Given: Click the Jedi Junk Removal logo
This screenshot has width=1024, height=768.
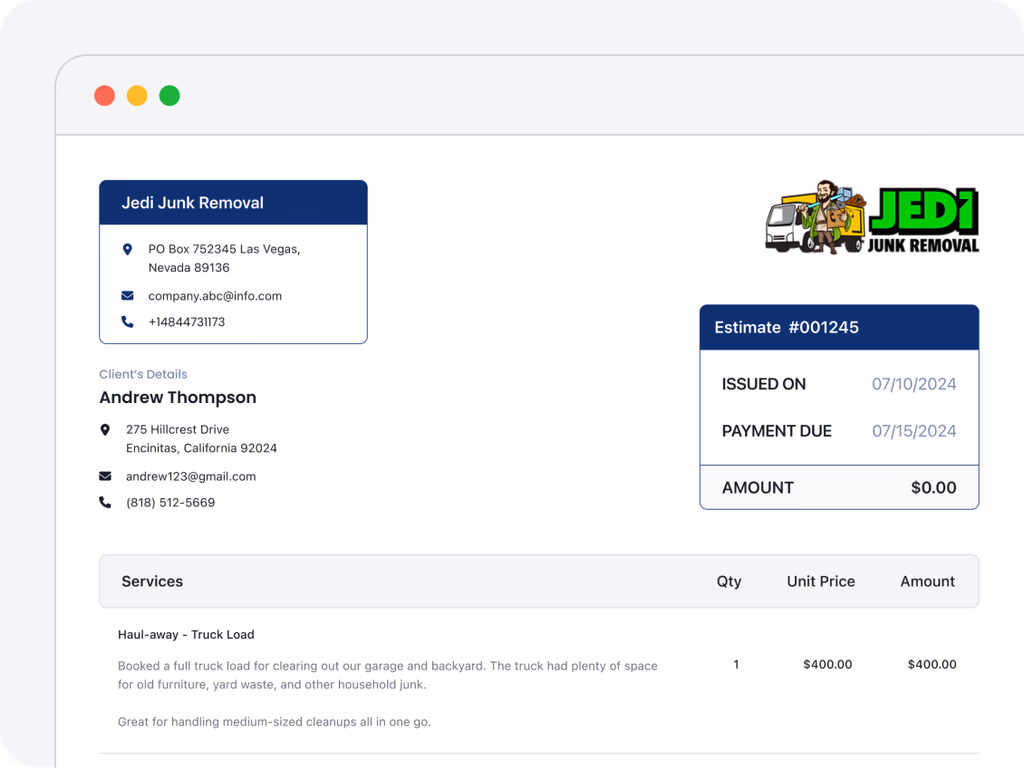Looking at the screenshot, I should coord(872,220).
